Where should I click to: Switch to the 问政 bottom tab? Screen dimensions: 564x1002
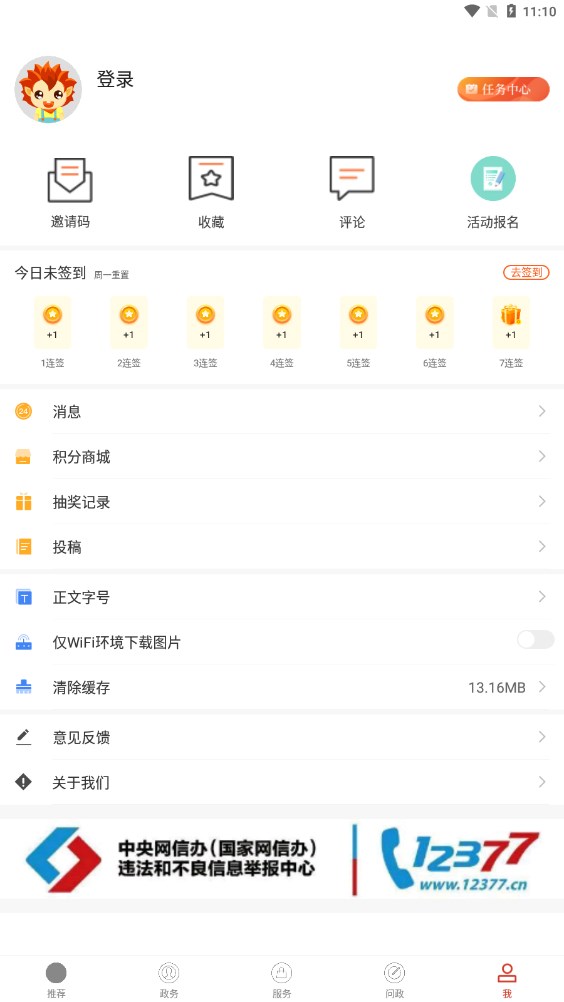coord(395,980)
